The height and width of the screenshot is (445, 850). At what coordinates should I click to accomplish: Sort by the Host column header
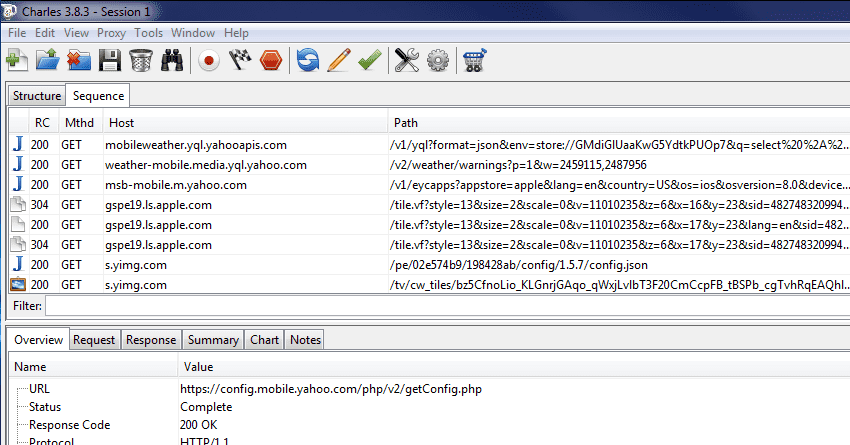click(245, 123)
